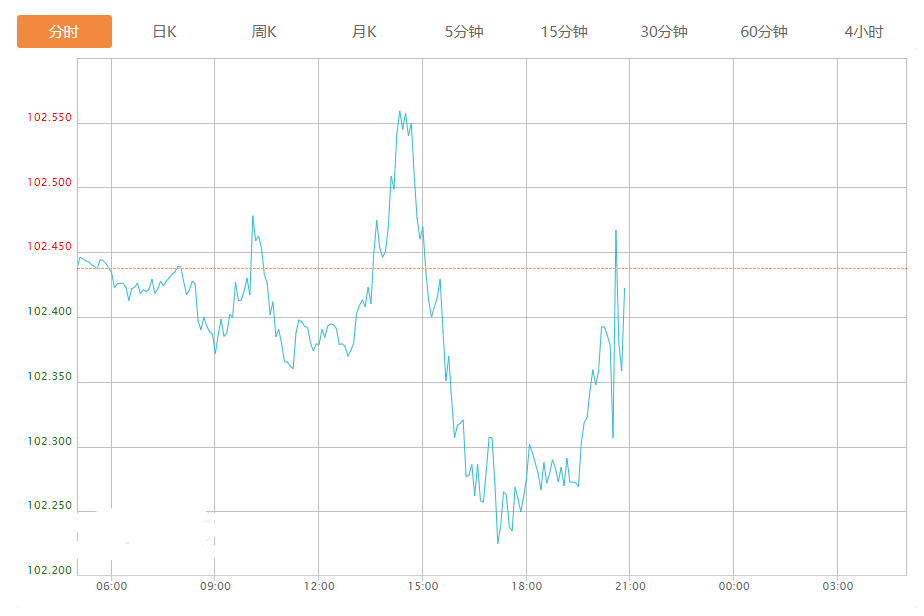
Task: Click the highest peak of the price line
Action: (399, 111)
